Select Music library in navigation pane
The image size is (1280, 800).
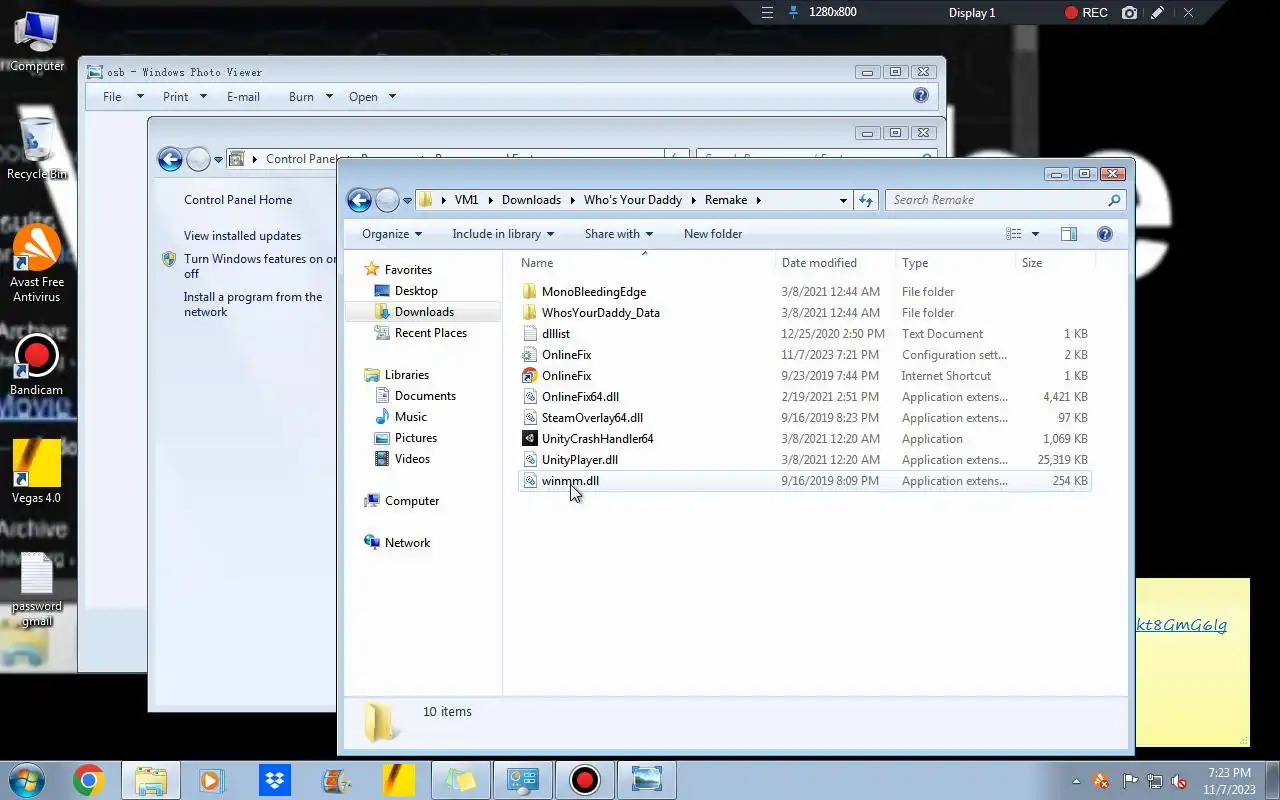[x=410, y=417]
